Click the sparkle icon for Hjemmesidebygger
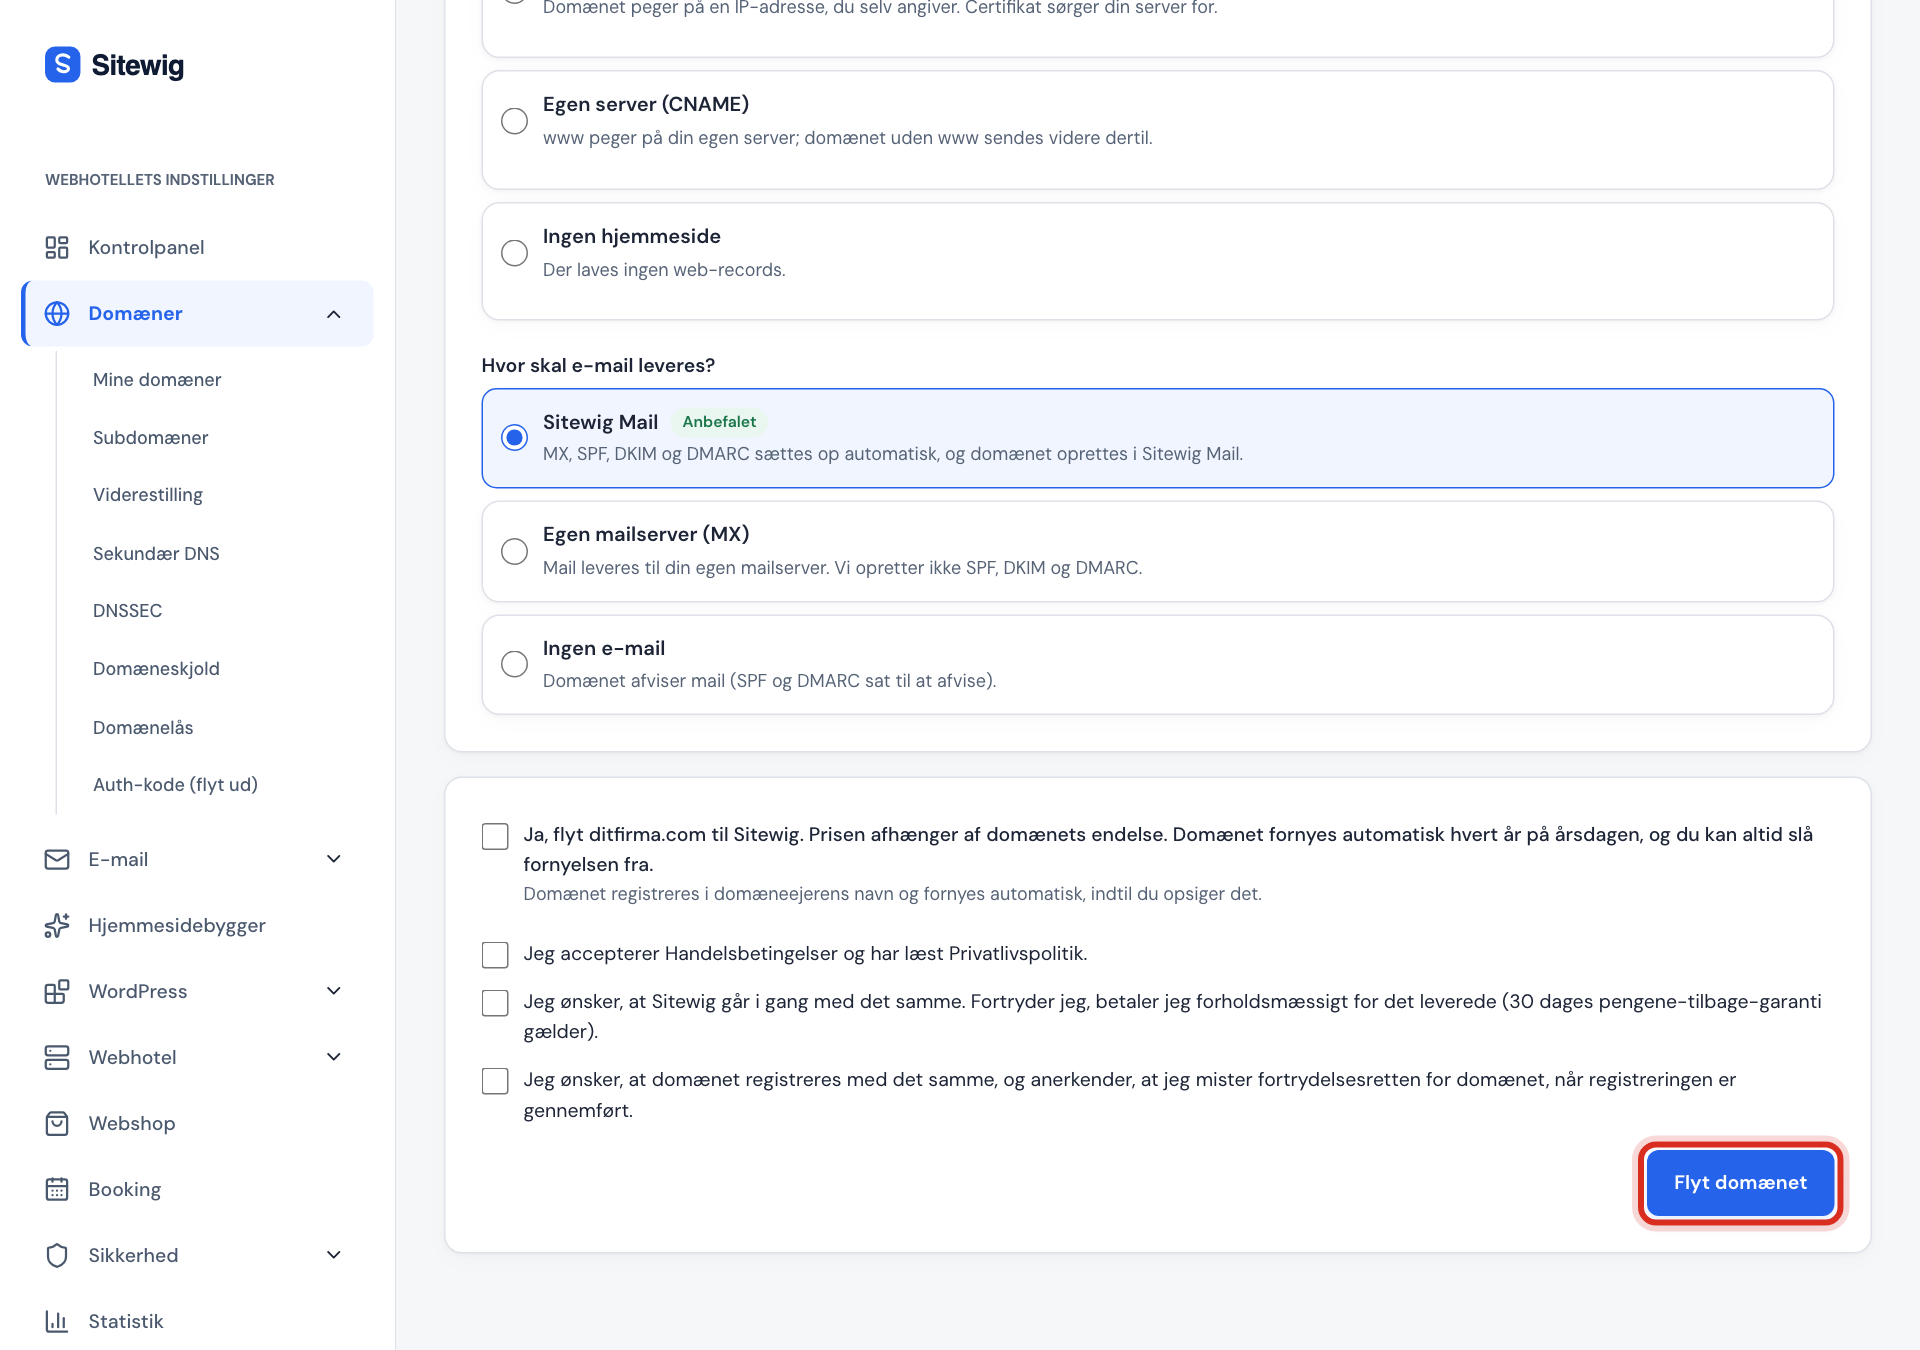1920x1350 pixels. point(57,925)
